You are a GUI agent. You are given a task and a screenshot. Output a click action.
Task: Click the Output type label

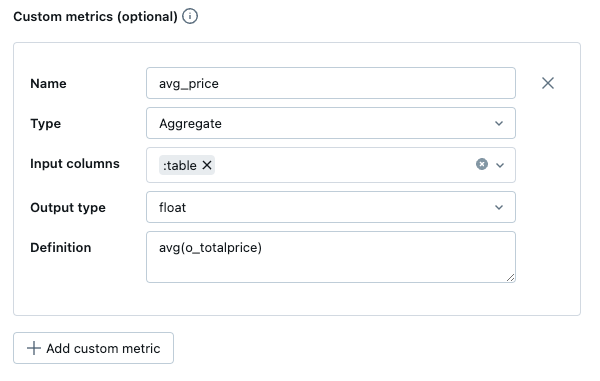68,208
